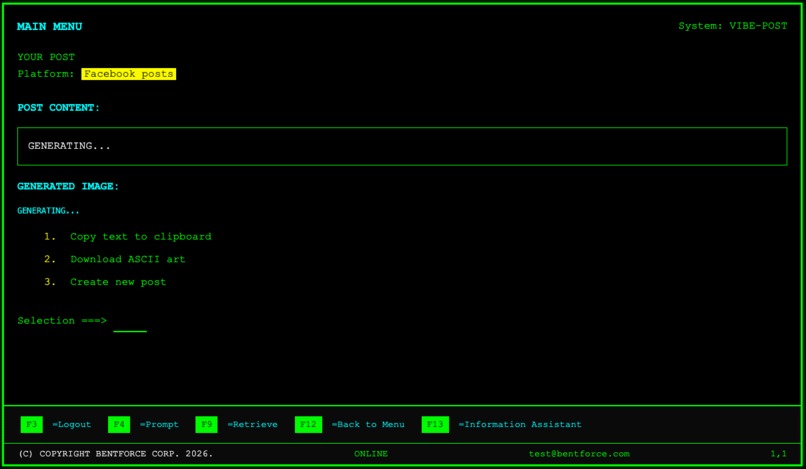Click the GENERATING... status under Generated Image
The width and height of the screenshot is (806, 469).
48,210
